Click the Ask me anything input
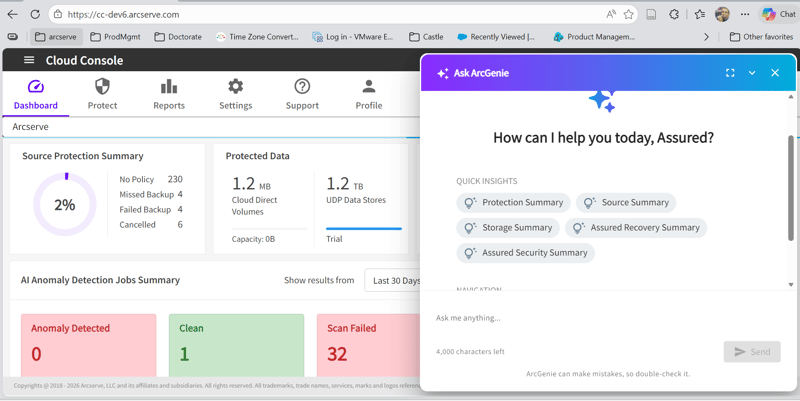The height and width of the screenshot is (401, 800). 607,318
